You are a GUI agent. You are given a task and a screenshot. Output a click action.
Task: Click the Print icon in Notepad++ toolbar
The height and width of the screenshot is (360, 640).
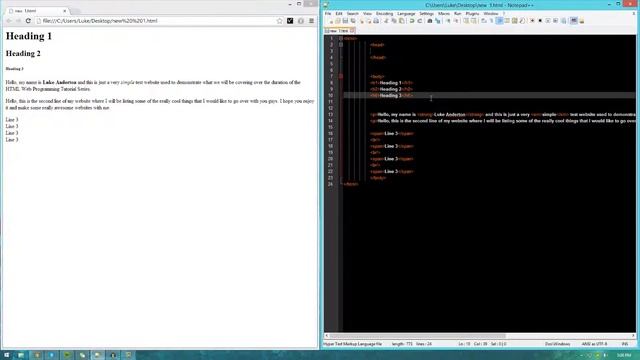click(x=376, y=20)
